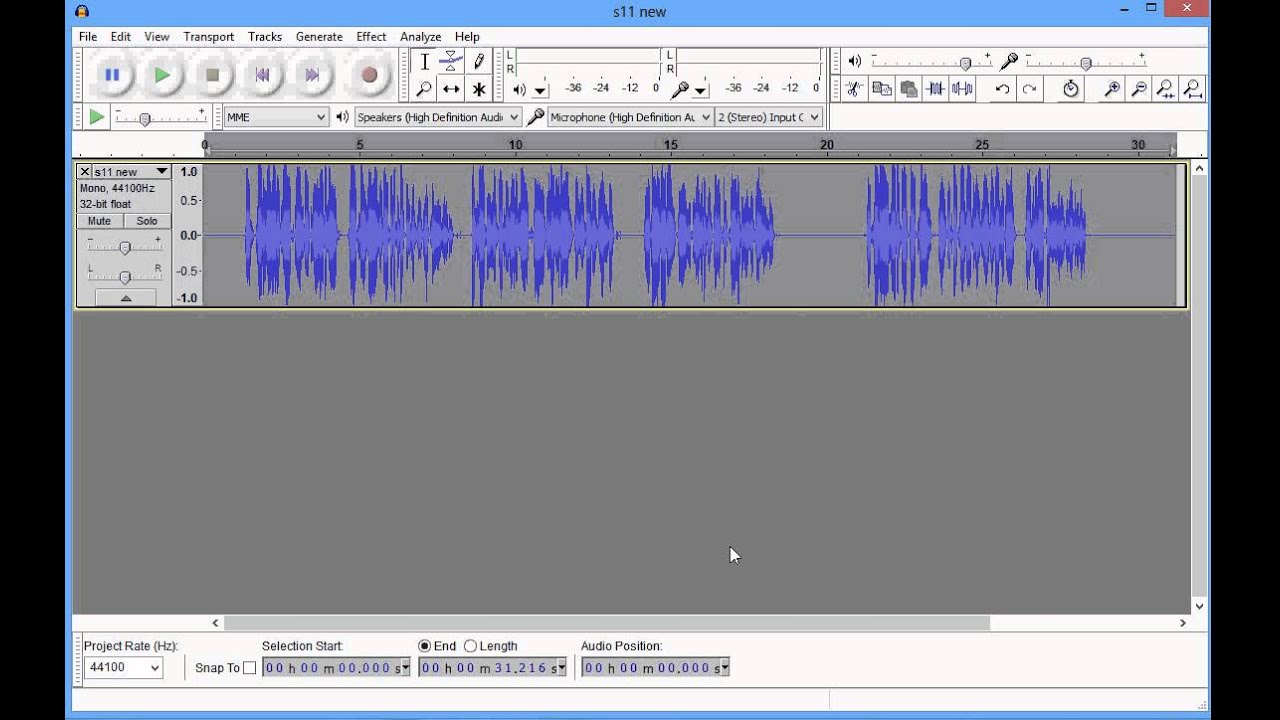
Task: Select the Selection (I-beam) tool
Action: 424,61
